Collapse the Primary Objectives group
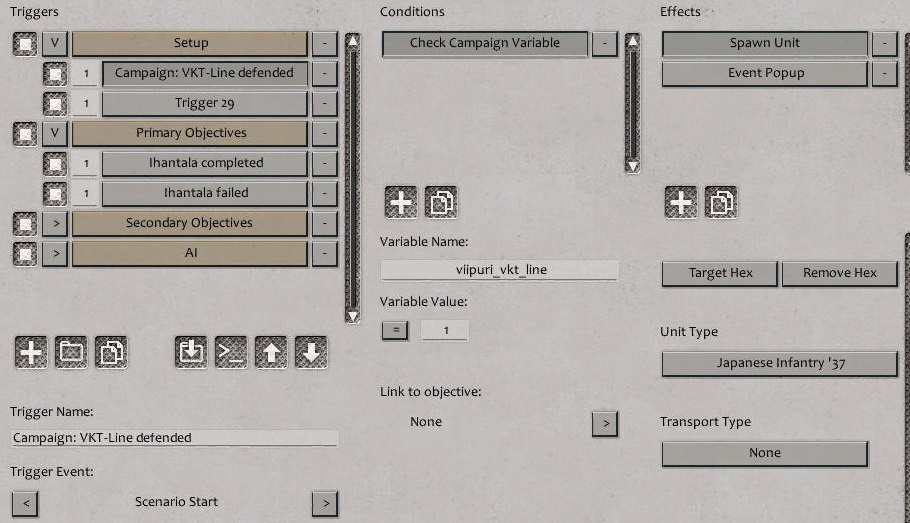The width and height of the screenshot is (910, 523). coord(56,133)
